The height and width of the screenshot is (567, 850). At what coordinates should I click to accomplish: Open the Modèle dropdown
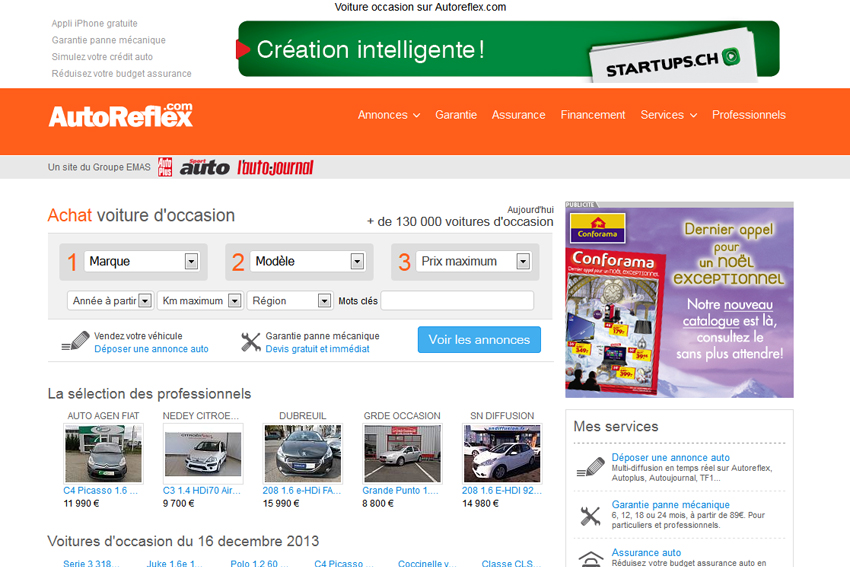[x=307, y=261]
